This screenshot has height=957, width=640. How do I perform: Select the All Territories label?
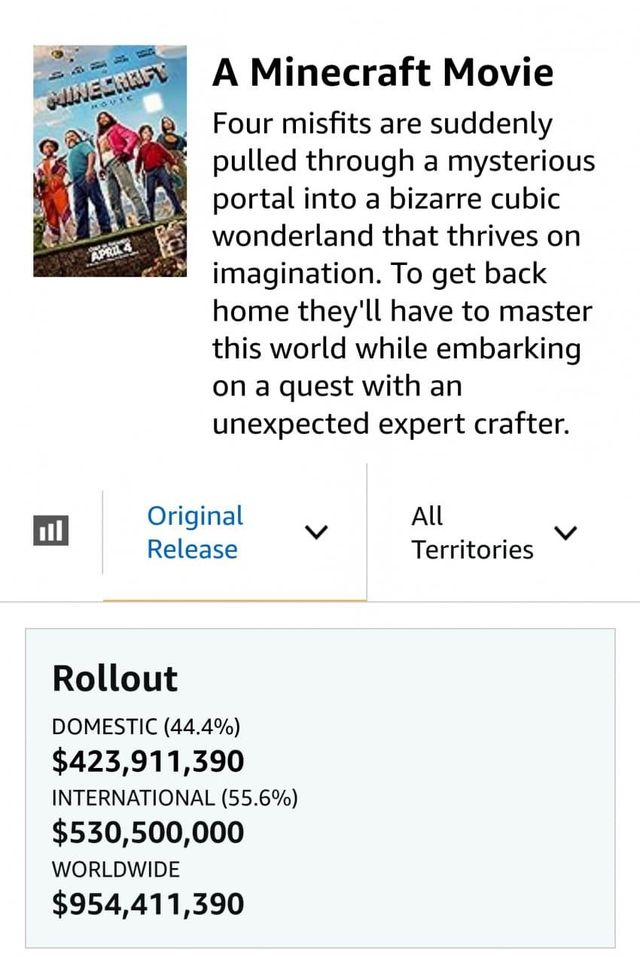(471, 532)
